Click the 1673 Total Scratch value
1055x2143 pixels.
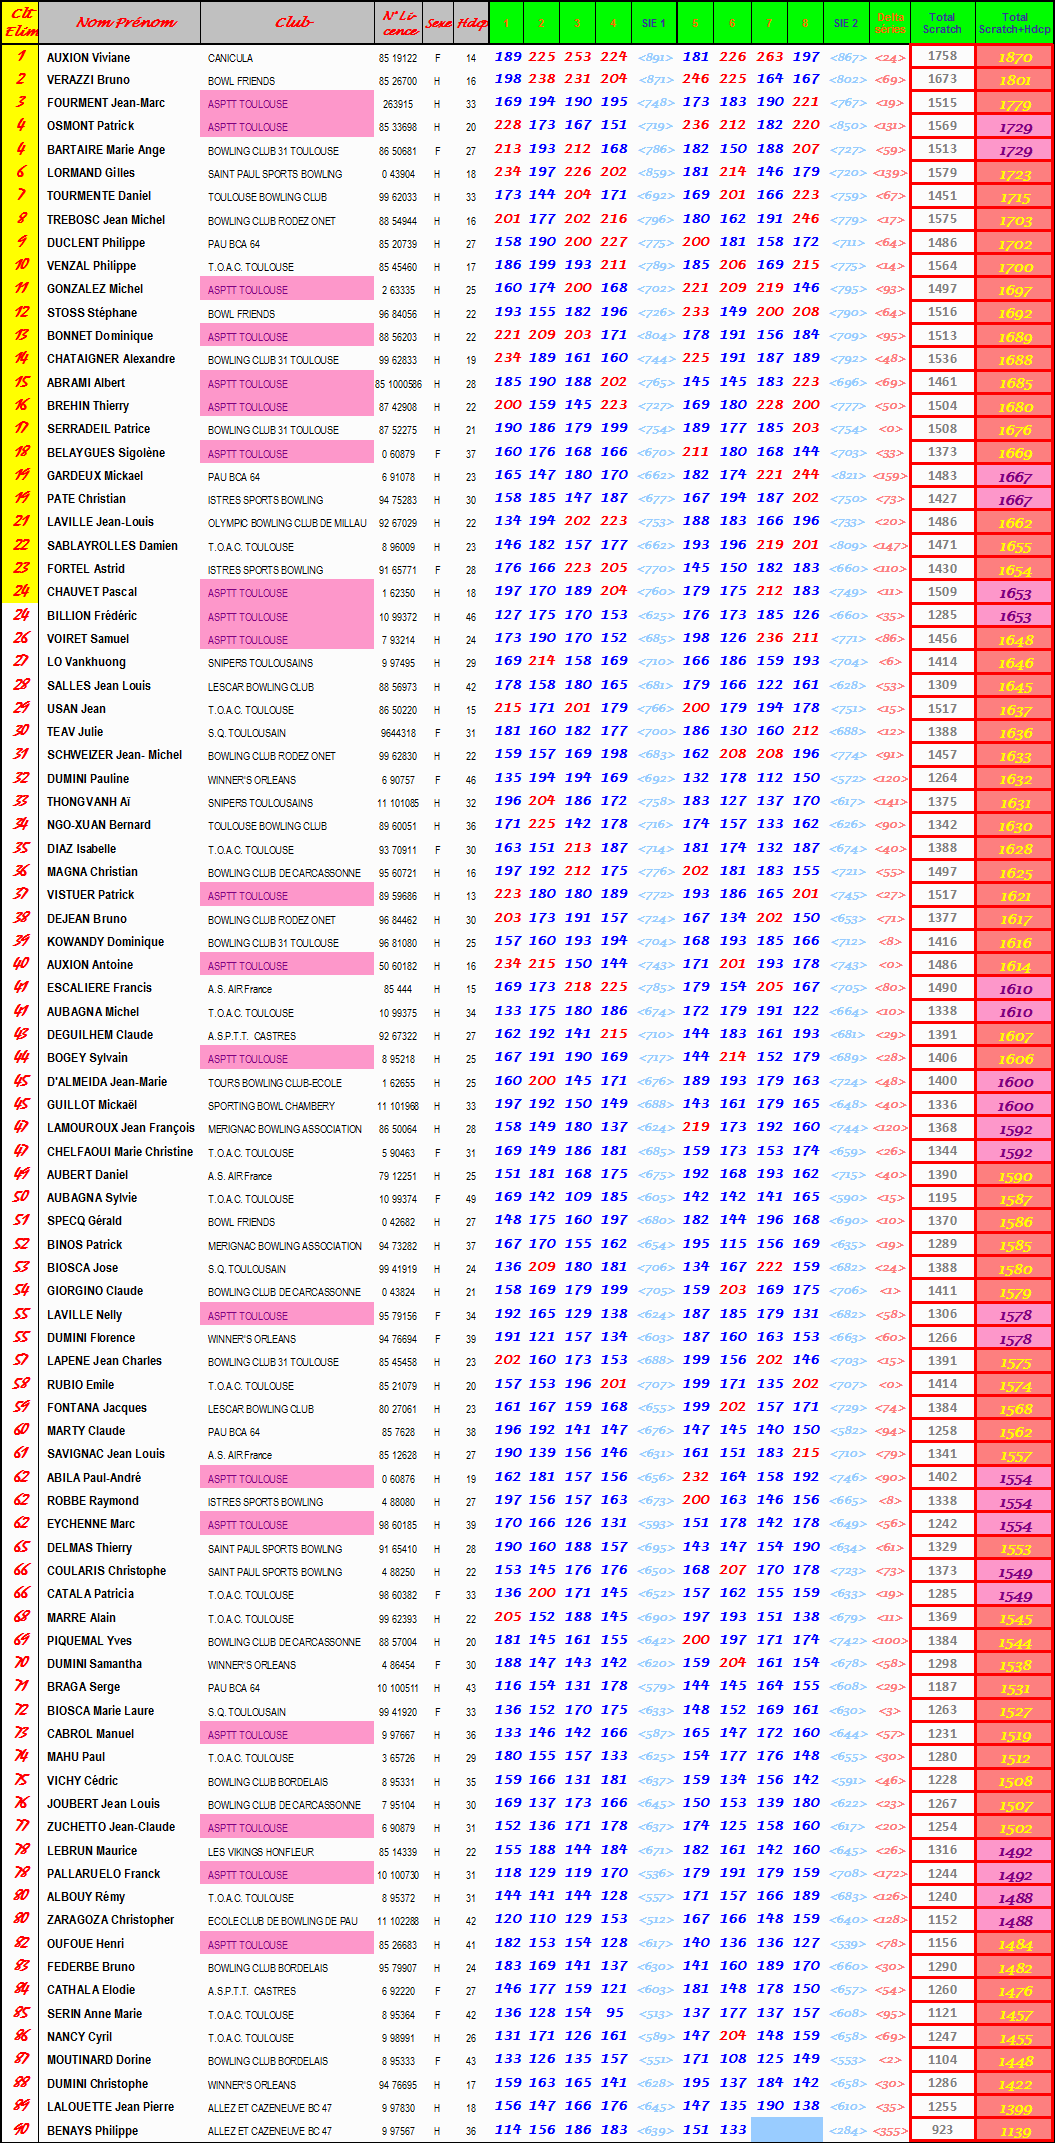[942, 79]
